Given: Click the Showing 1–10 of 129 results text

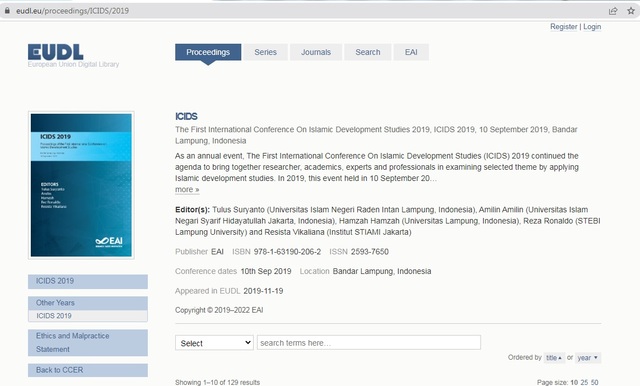Looking at the screenshot, I should (218, 382).
